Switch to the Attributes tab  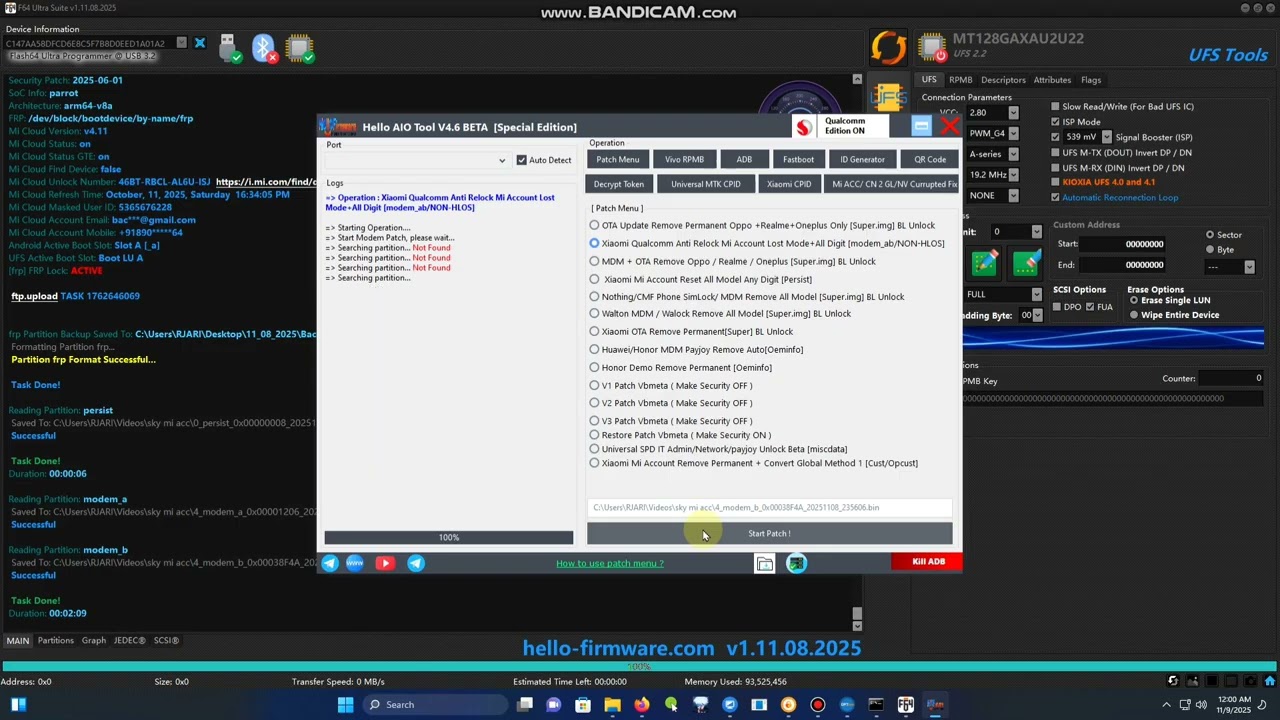coord(1052,80)
